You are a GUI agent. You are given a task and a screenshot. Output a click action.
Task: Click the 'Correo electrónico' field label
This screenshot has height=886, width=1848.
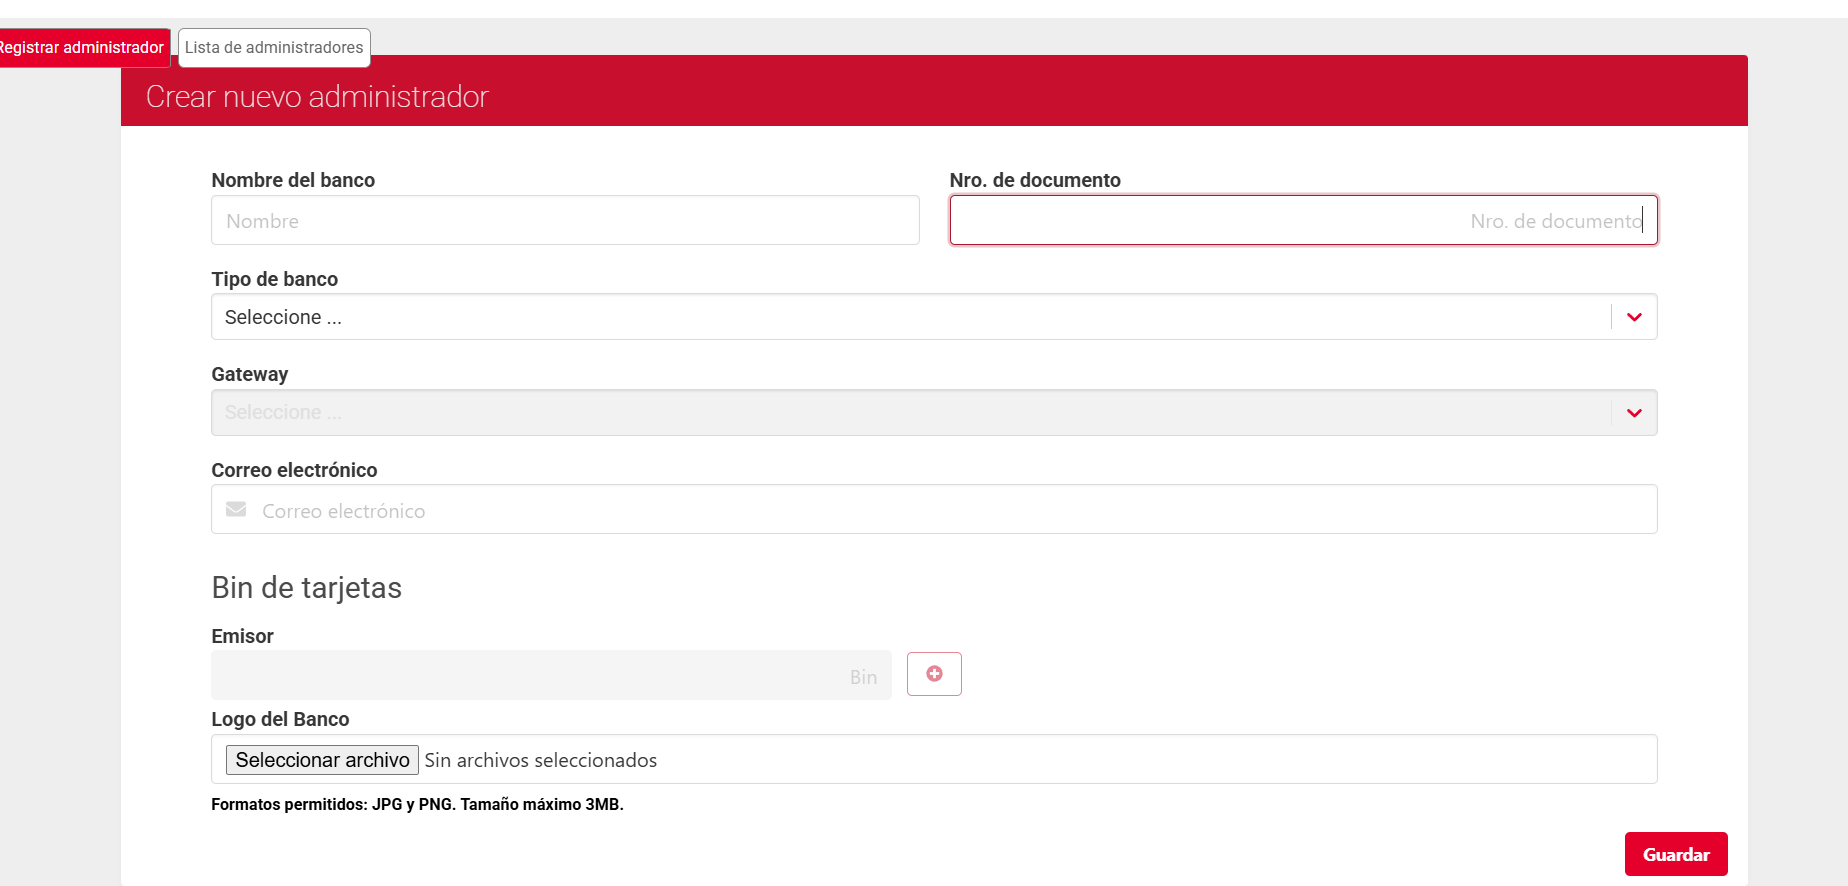[294, 470]
